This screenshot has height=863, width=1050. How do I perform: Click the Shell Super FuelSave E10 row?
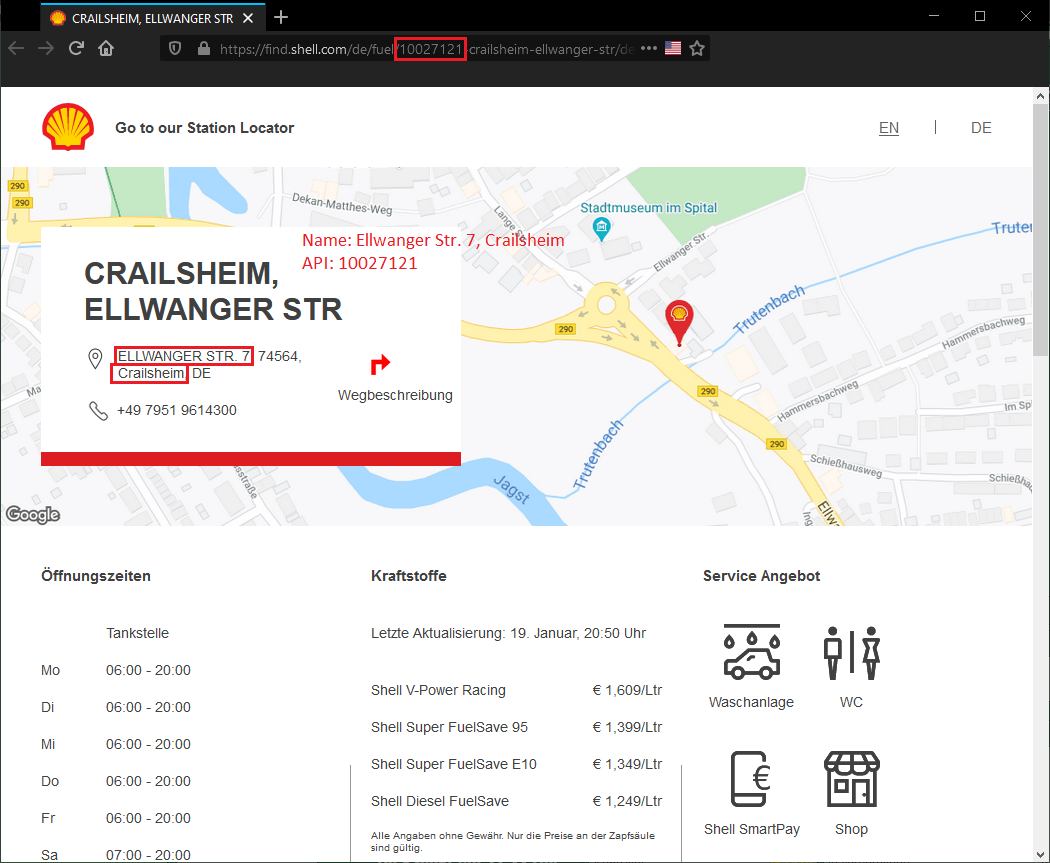pos(516,764)
